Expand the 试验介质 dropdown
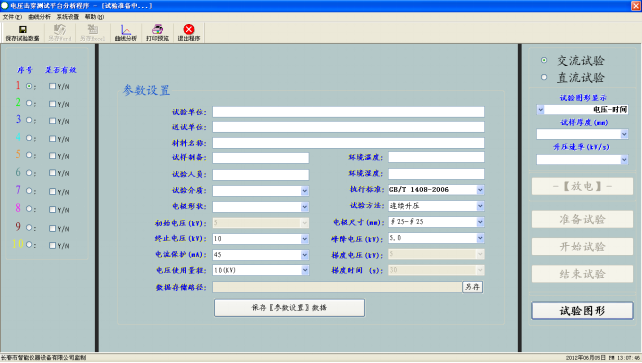 (305, 191)
